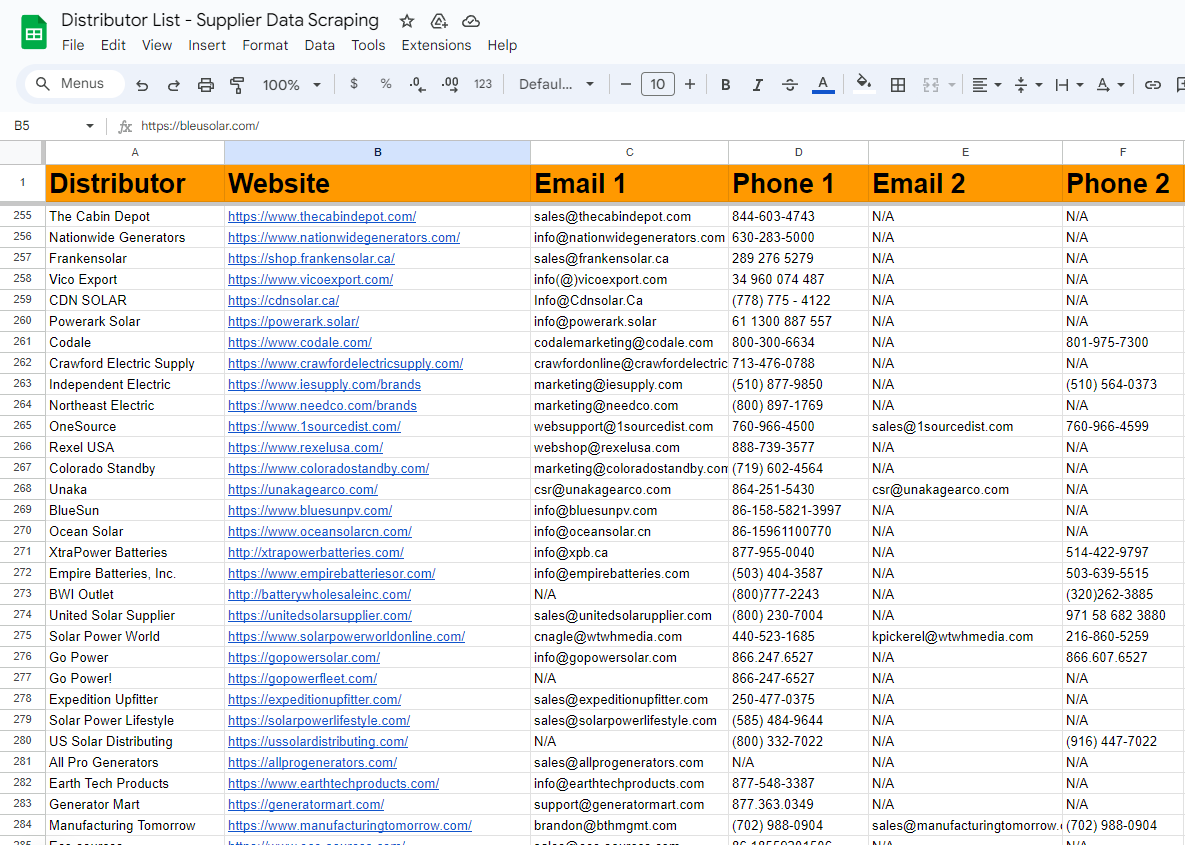Viewport: 1185px width, 845px height.
Task: Star the Distributor List document
Action: (x=407, y=21)
